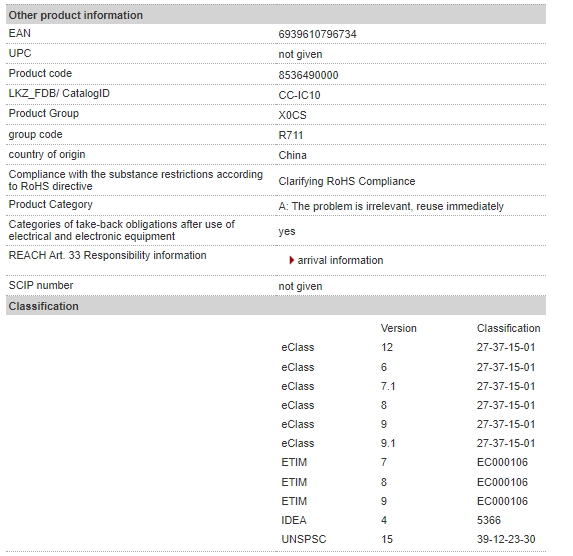Image resolution: width=573 pixels, height=556 pixels.
Task: Click the UPC label
Action: click(x=20, y=53)
